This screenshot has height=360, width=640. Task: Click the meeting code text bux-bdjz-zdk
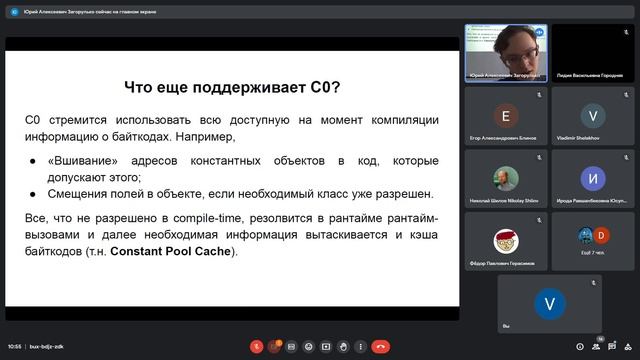coord(47,347)
